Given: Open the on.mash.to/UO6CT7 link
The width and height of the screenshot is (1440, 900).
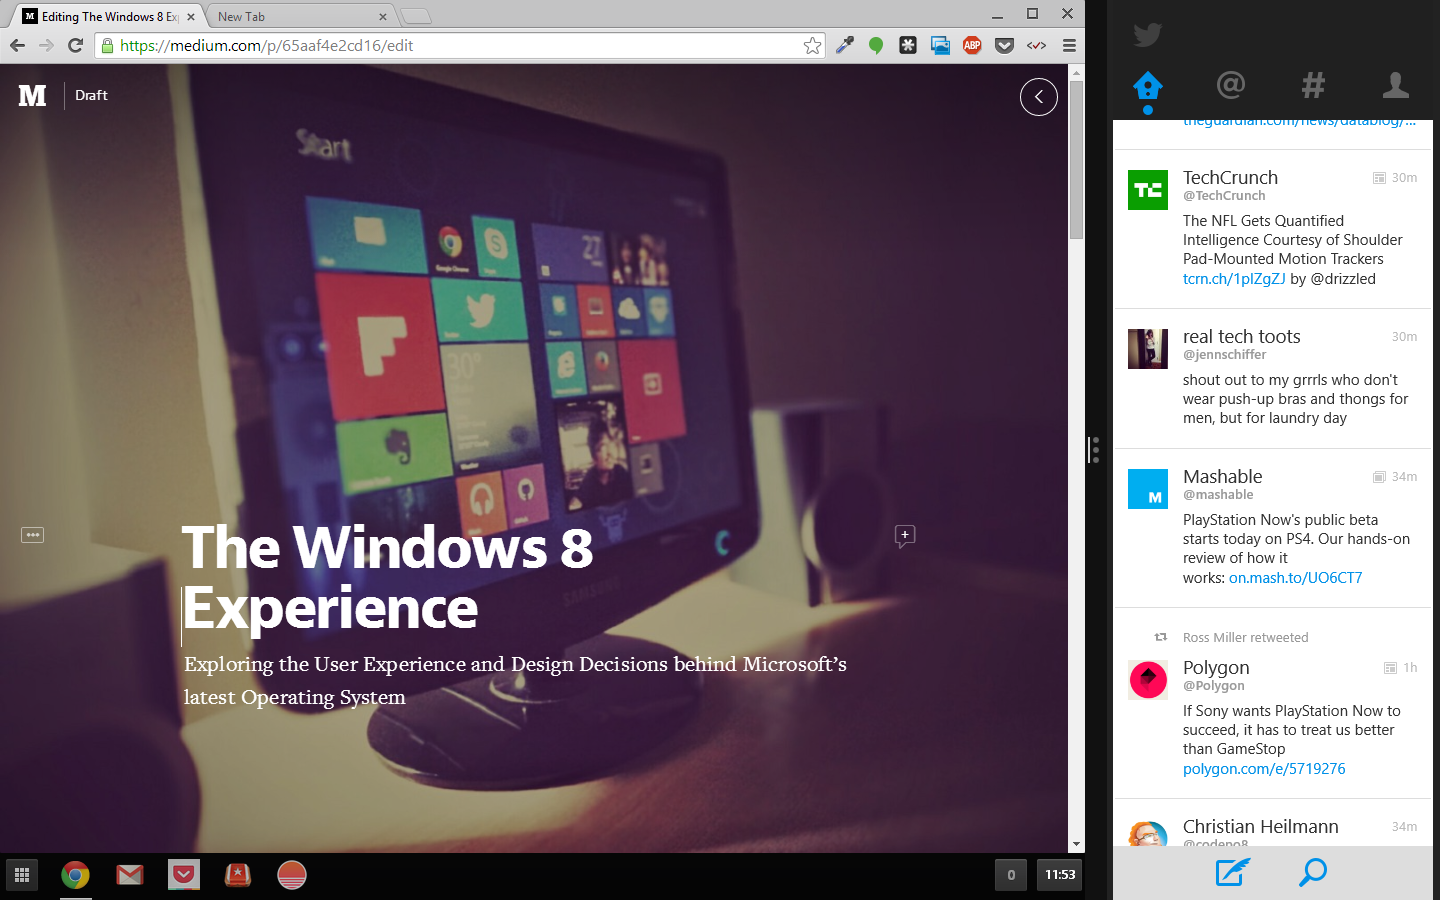Looking at the screenshot, I should coord(1295,578).
